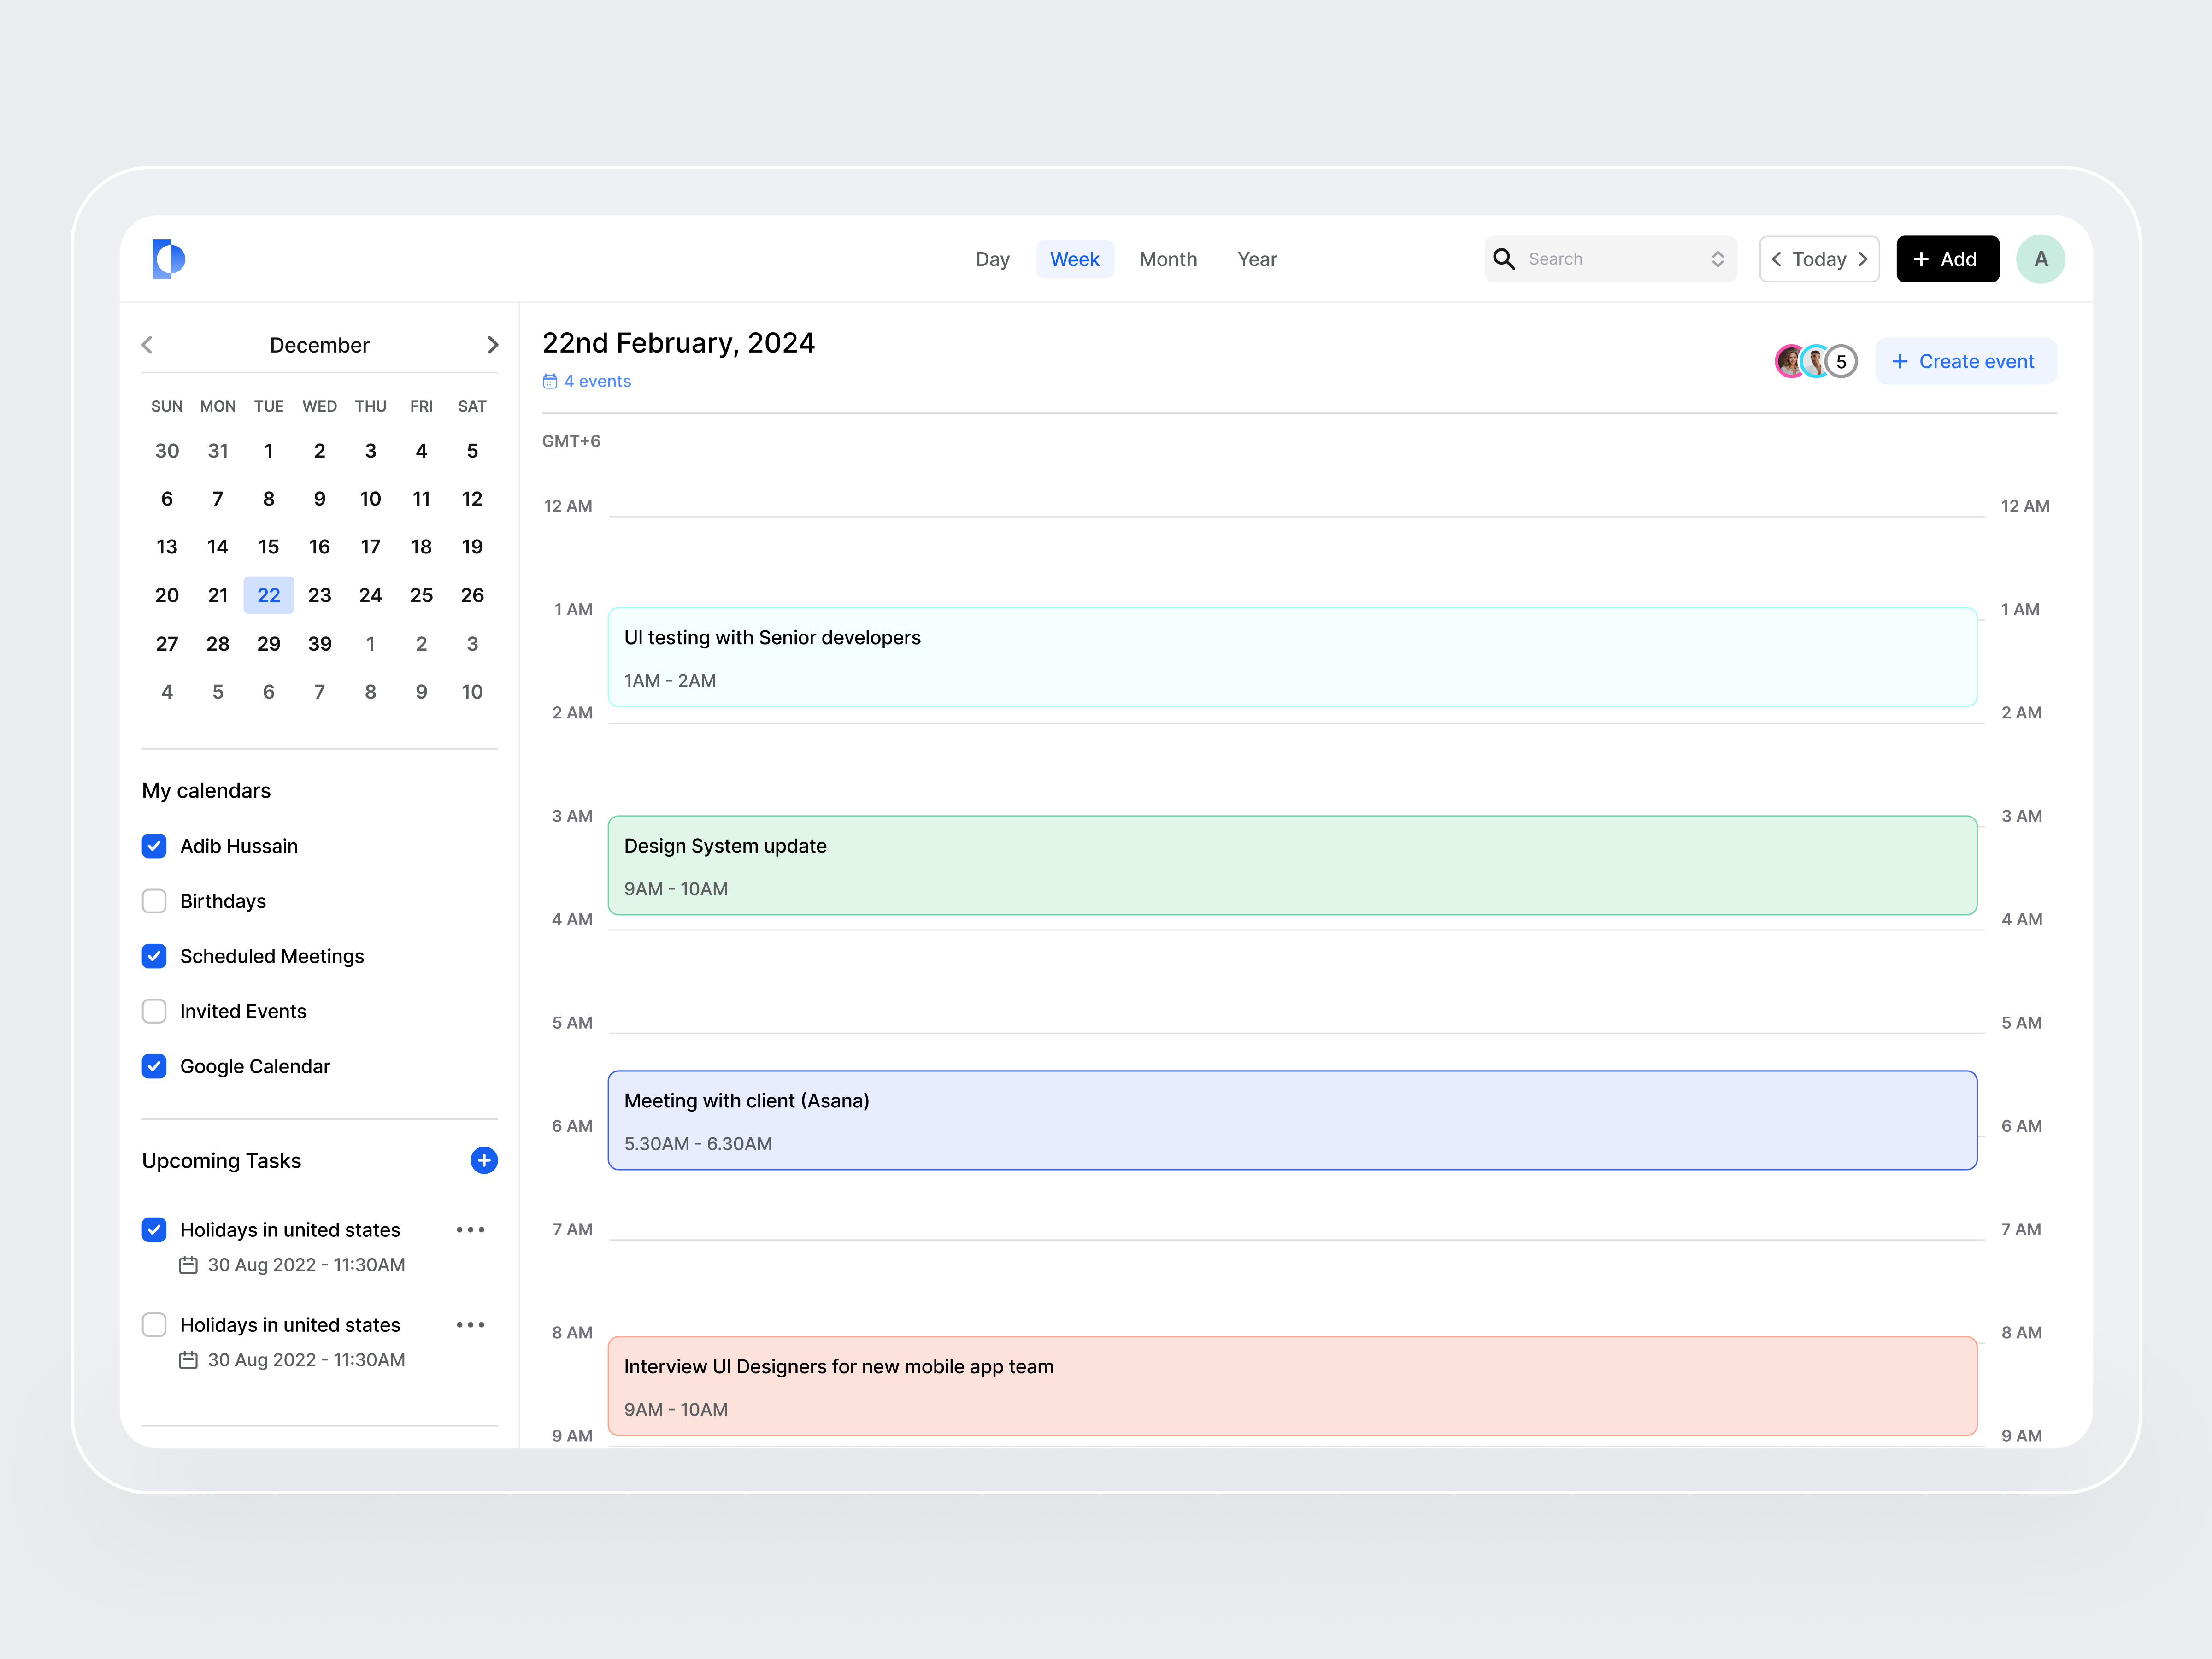2212x1659 pixels.
Task: Click the forward arrow next to Today
Action: [x=1862, y=258]
